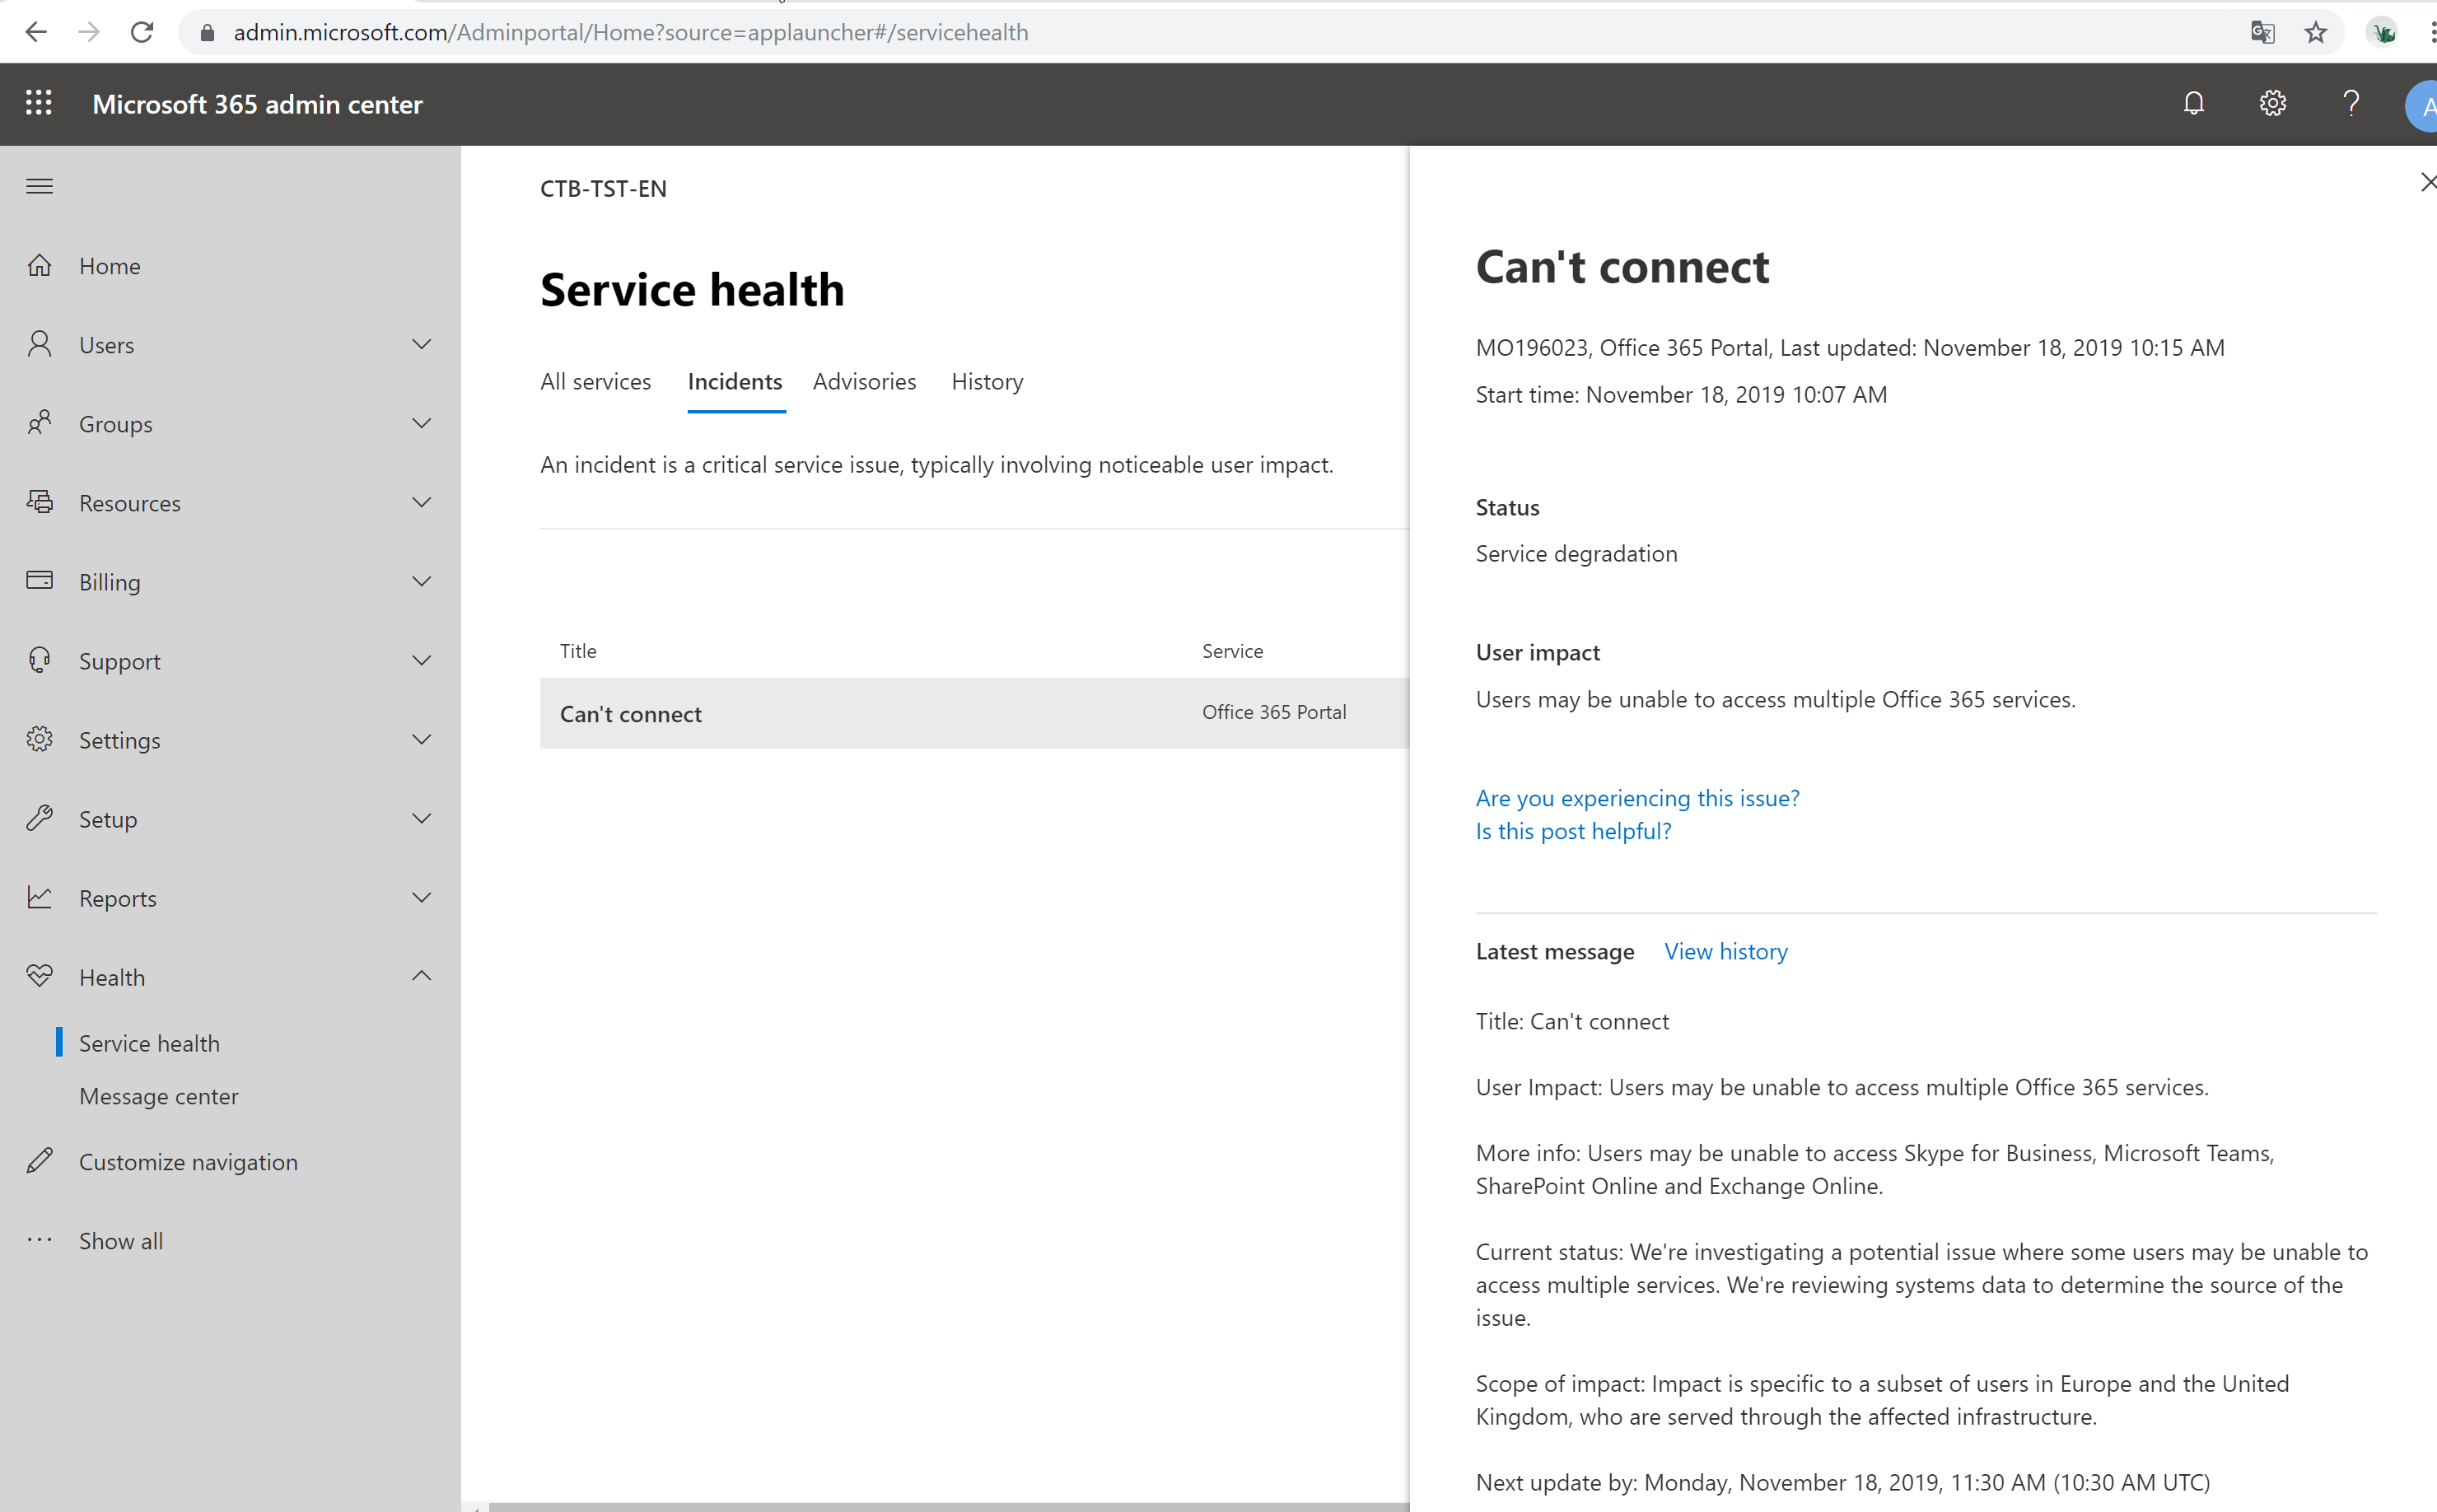Click the Users person icon

(40, 344)
